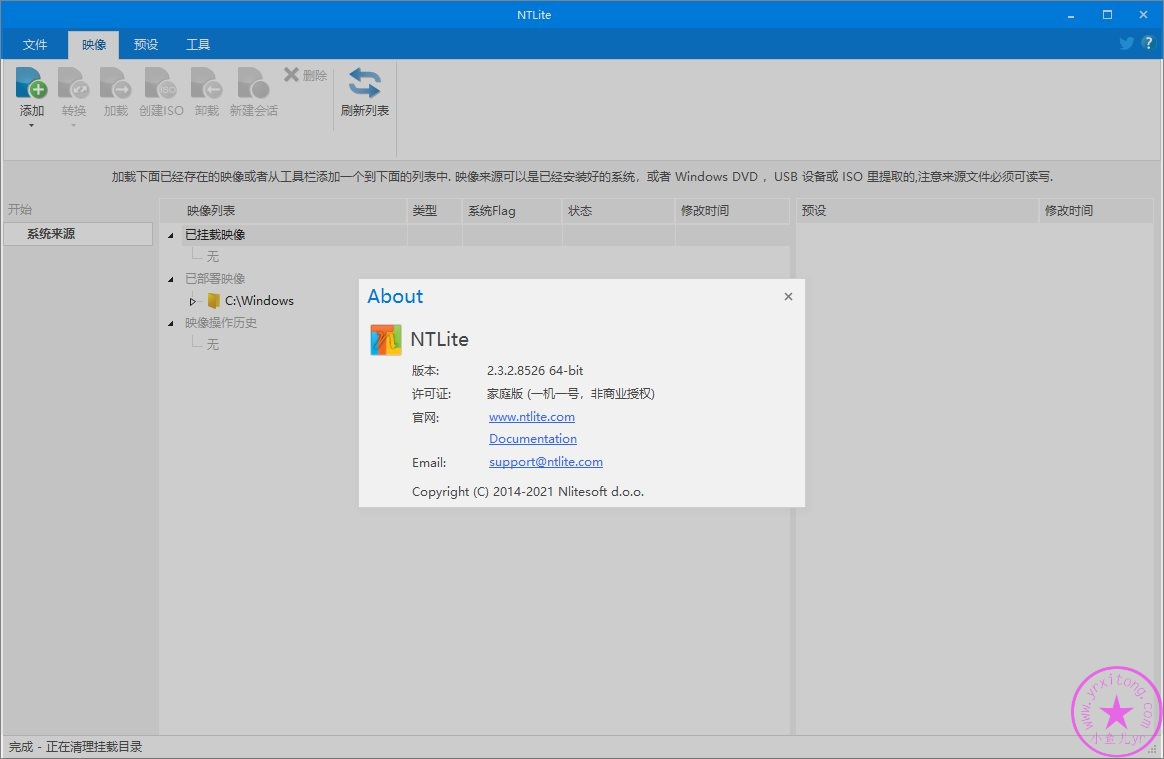Click the status bar text 完成 - 正在清理挂载目录

[x=75, y=747]
